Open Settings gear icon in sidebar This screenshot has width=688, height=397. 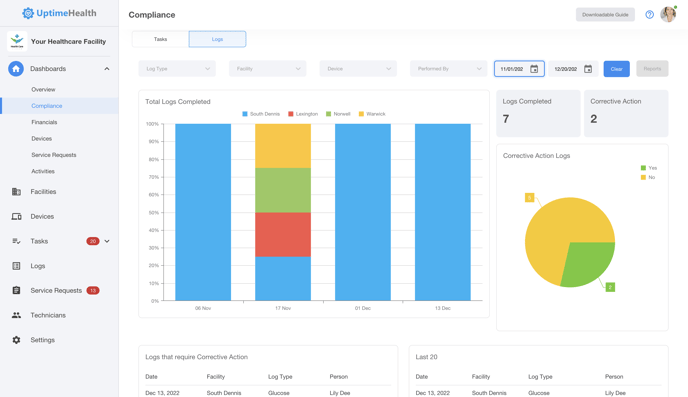click(x=16, y=340)
